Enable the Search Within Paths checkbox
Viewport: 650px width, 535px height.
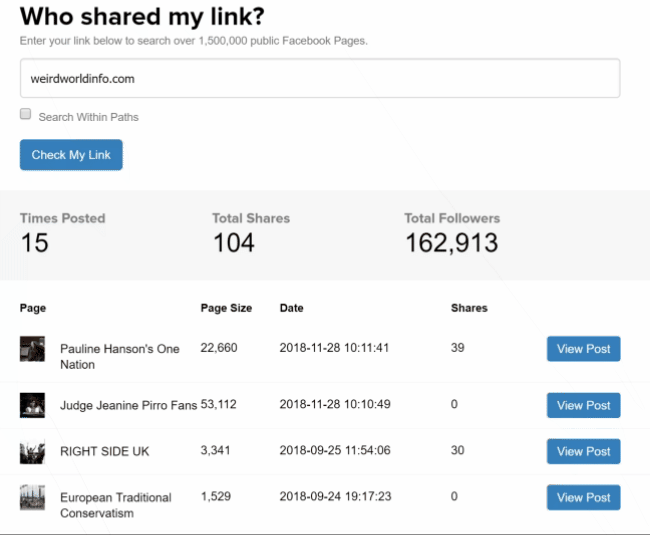pos(25,114)
